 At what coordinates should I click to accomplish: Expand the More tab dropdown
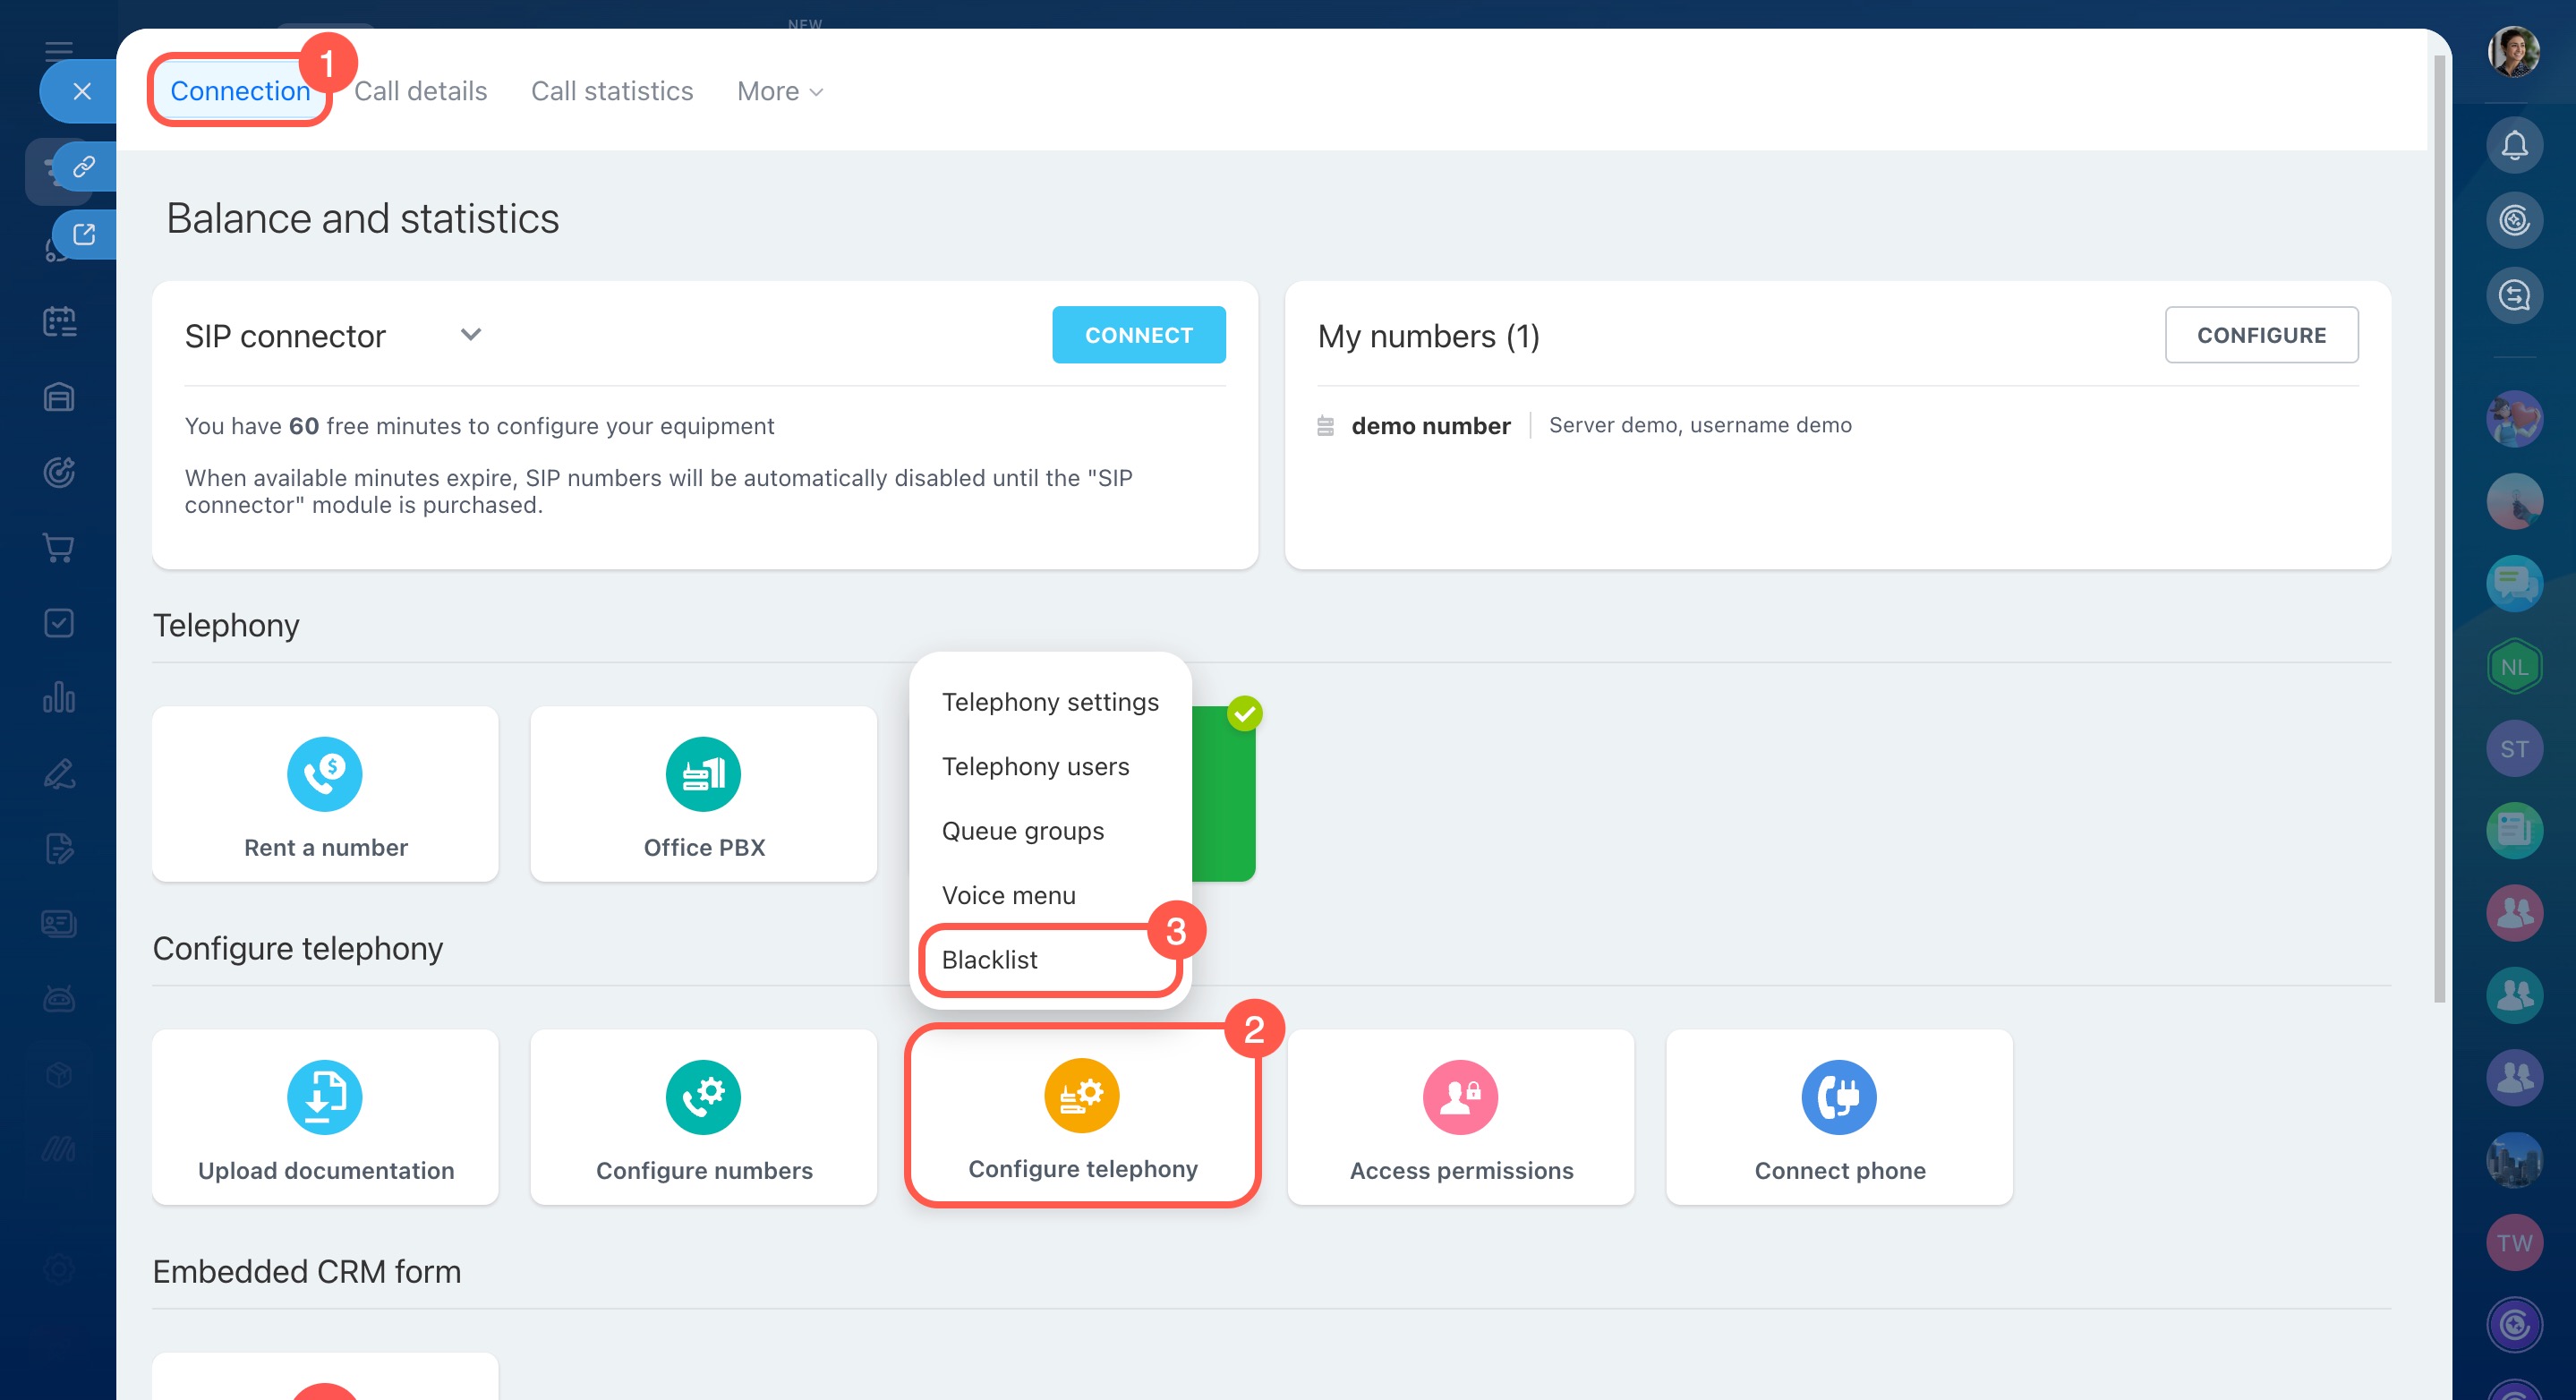(x=780, y=91)
